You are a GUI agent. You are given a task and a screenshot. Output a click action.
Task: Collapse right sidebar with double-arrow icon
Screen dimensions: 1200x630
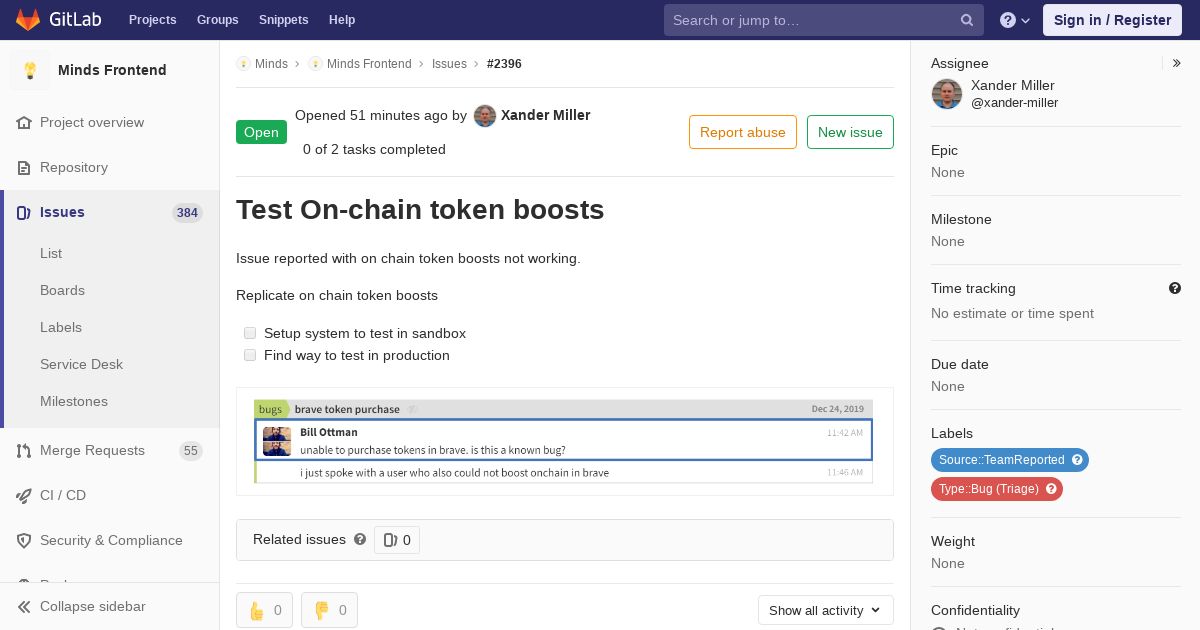tap(1177, 63)
